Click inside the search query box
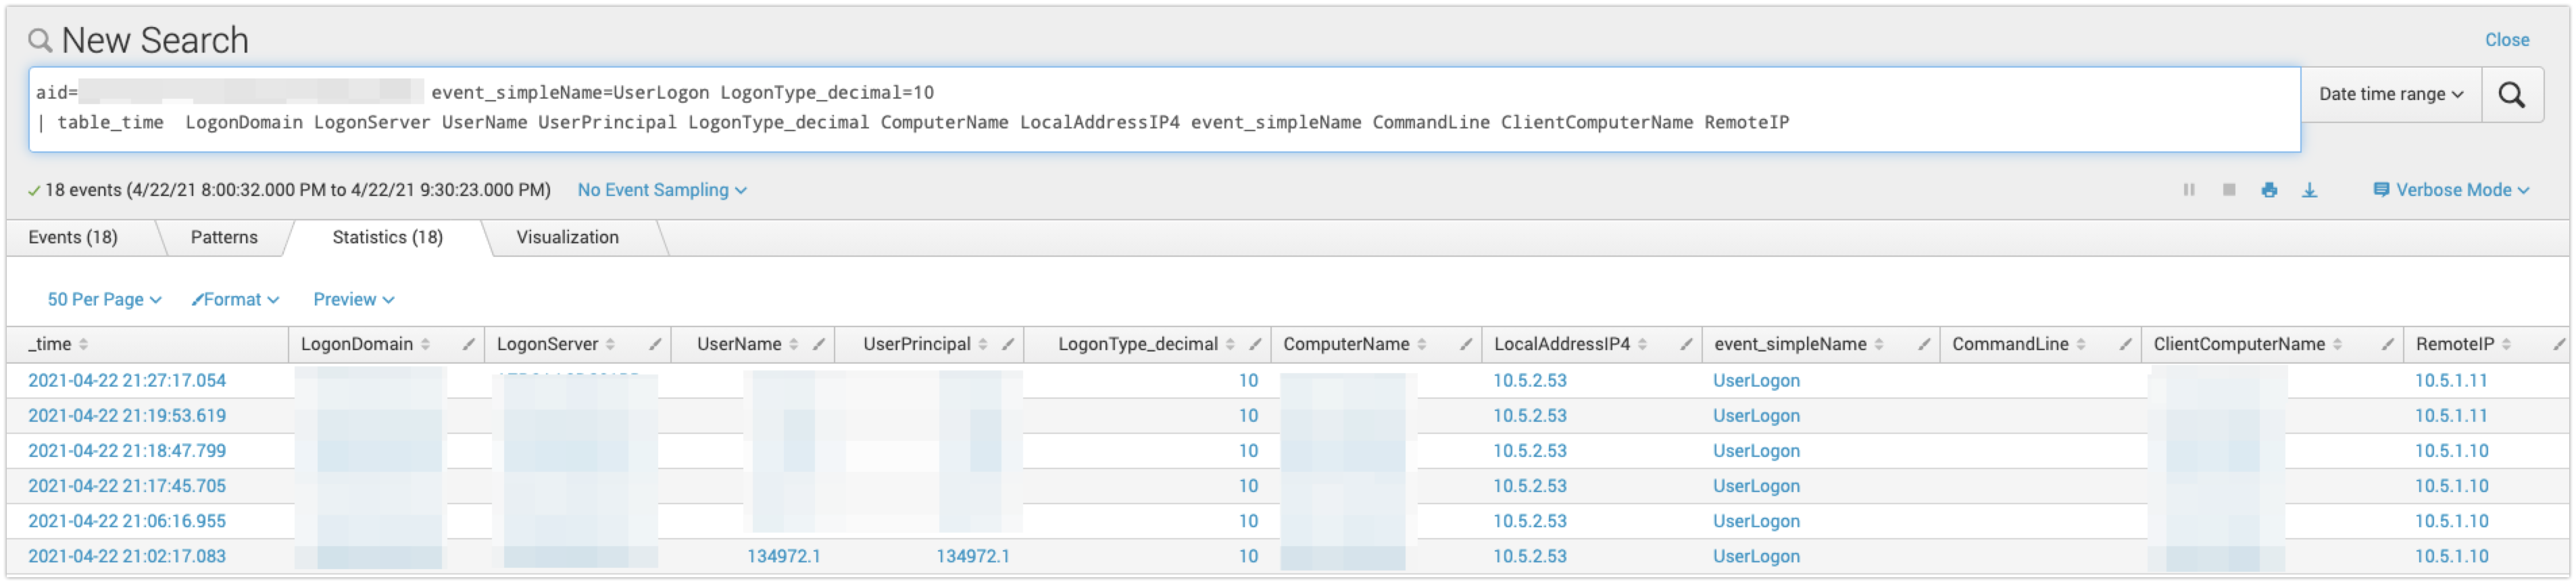This screenshot has height=584, width=2576. point(1164,110)
